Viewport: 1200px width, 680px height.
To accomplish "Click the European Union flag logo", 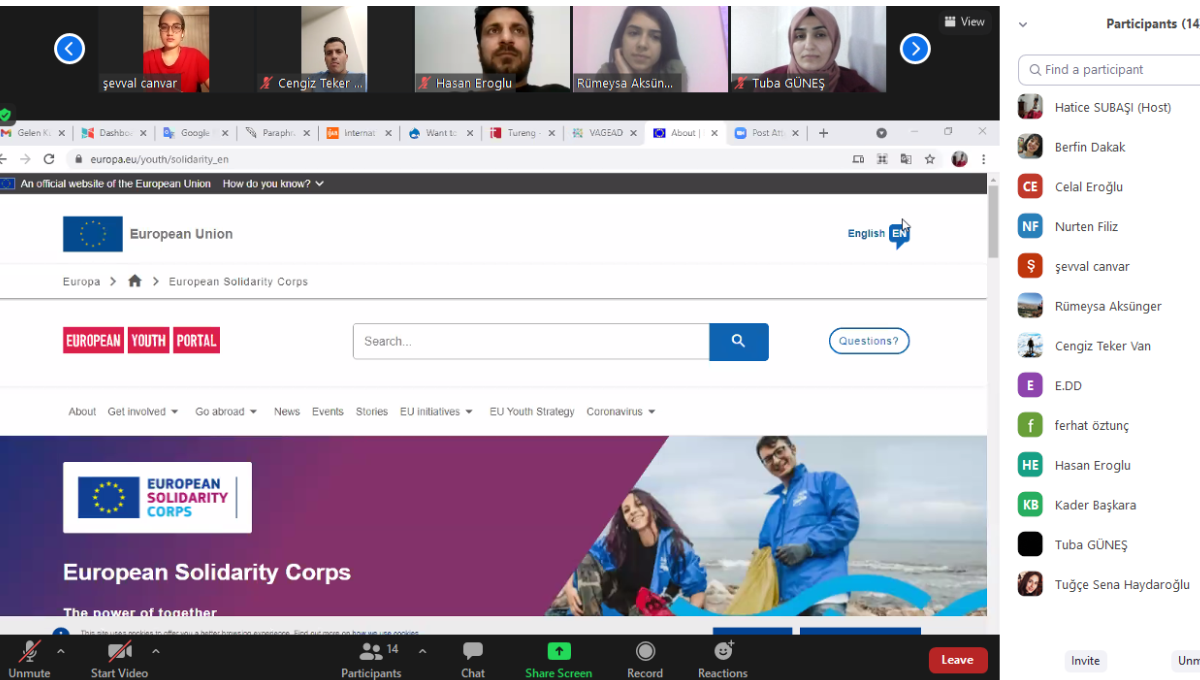I will click(93, 234).
